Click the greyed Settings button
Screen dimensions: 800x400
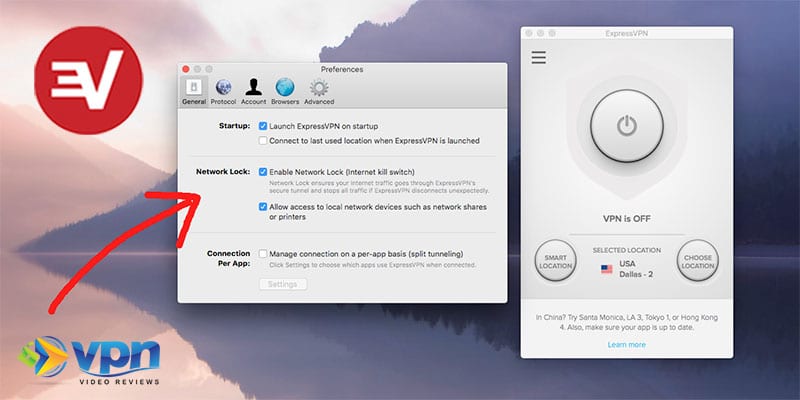tap(283, 284)
